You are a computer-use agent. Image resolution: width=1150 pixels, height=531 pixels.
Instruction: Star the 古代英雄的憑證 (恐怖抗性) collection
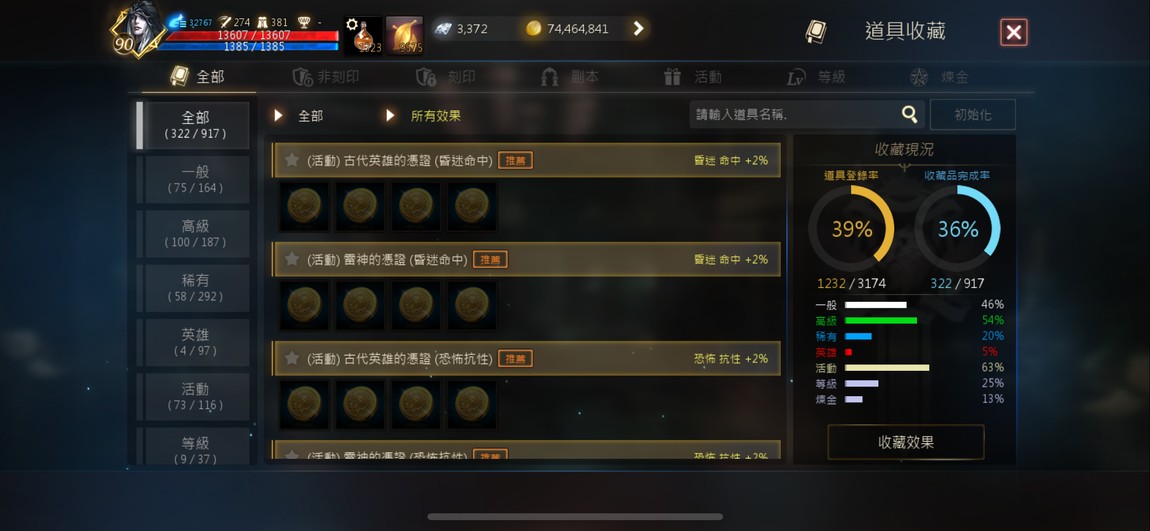[292, 358]
